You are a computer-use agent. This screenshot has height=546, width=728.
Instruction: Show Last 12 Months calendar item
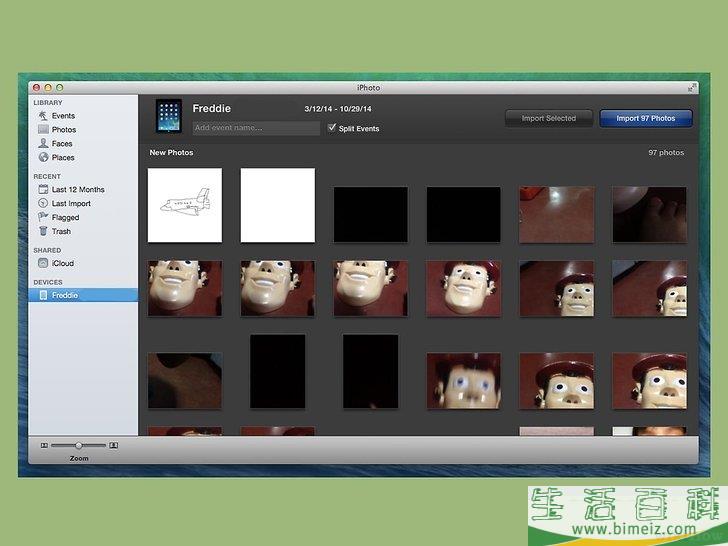[71, 189]
